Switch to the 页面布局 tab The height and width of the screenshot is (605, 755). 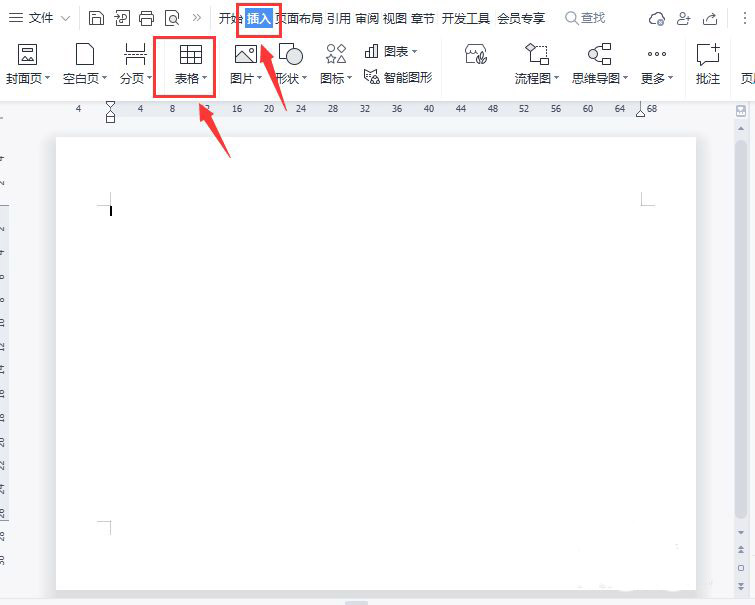click(299, 18)
